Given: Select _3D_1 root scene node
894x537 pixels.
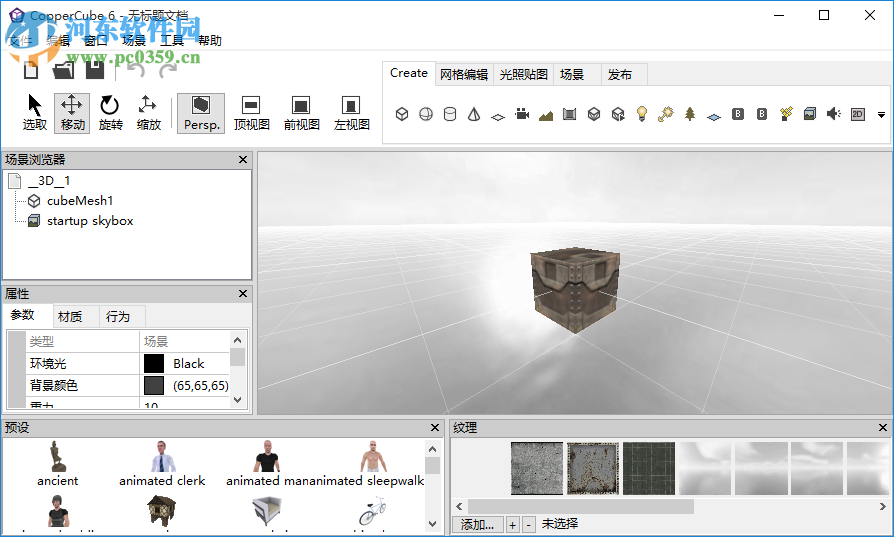Looking at the screenshot, I should pos(49,181).
